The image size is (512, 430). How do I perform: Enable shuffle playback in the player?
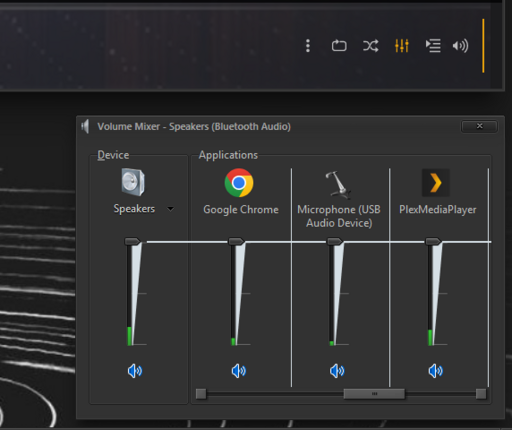pos(370,46)
